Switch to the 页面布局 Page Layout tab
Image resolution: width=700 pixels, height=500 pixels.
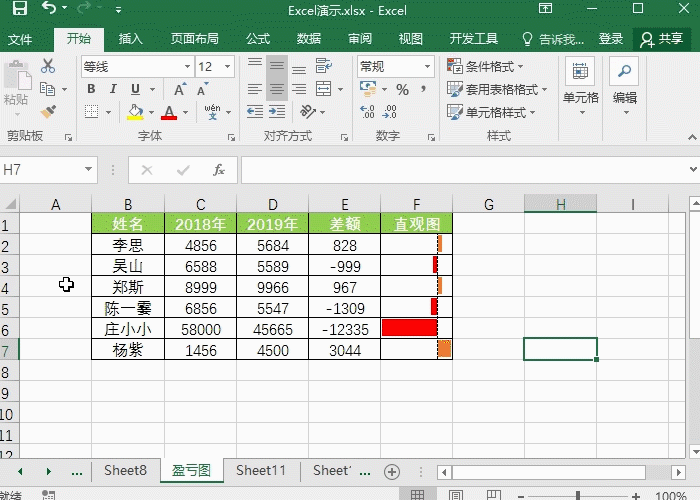[x=195, y=39]
